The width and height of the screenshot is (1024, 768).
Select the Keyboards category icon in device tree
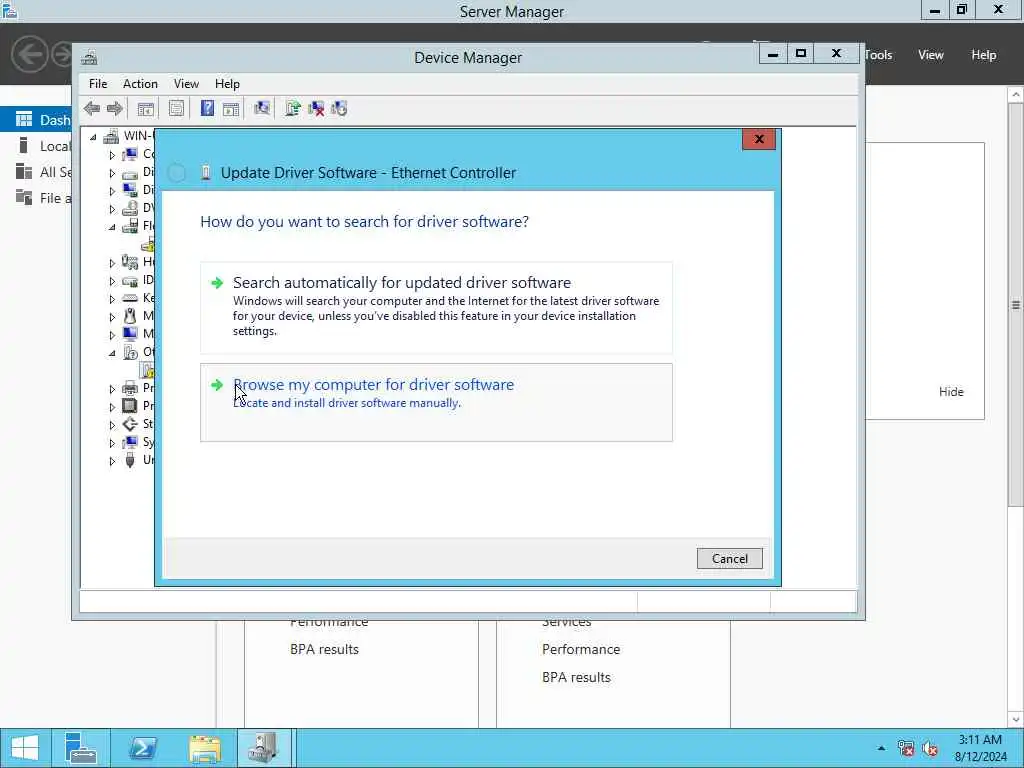[x=130, y=298]
